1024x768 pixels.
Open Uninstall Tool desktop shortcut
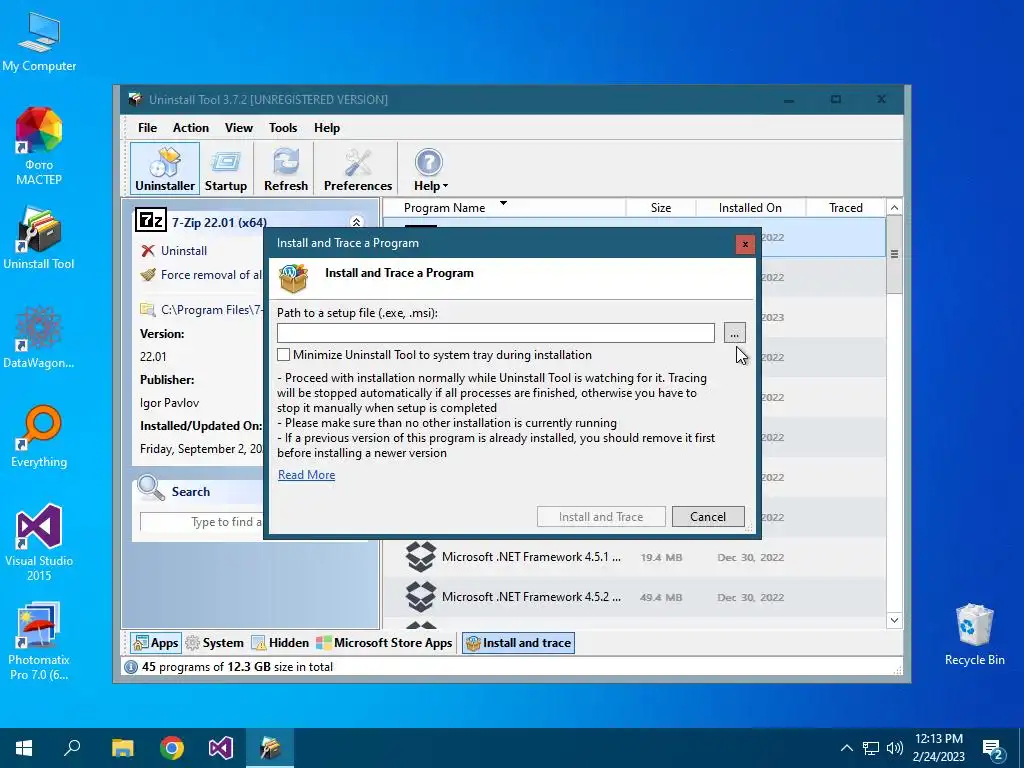point(39,239)
